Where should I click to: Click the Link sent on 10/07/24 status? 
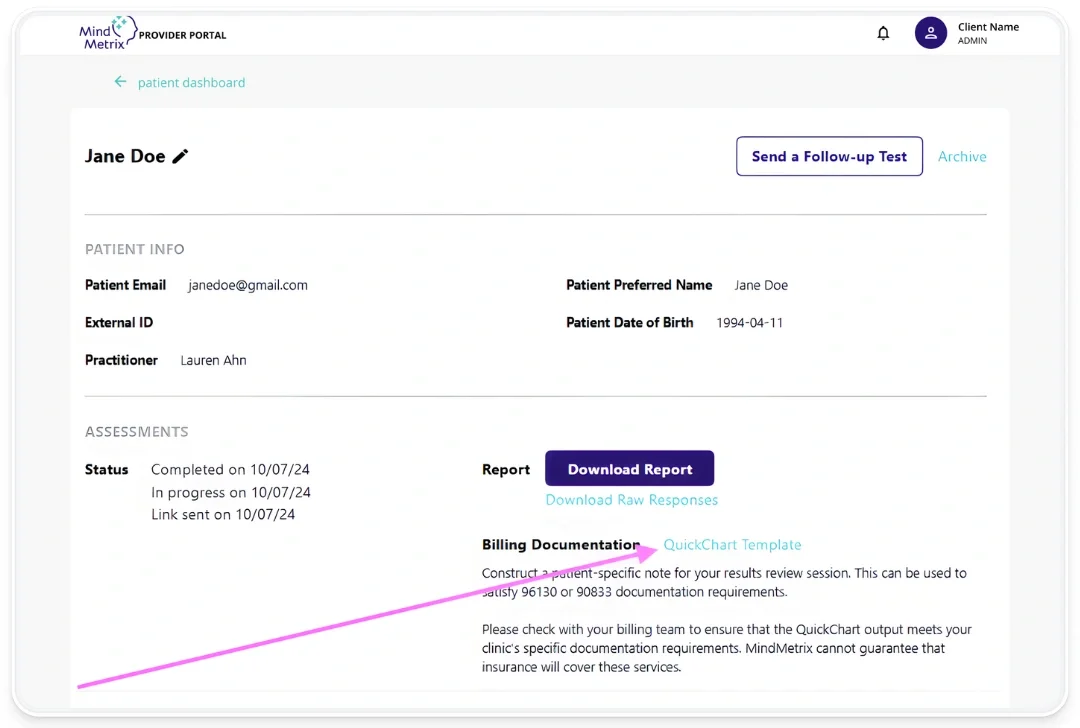click(x=223, y=515)
